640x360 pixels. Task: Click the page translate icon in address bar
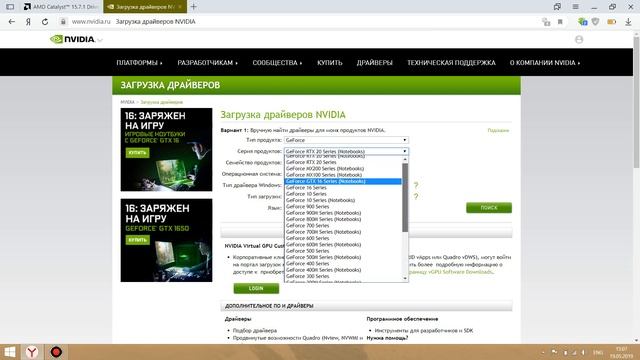[x=546, y=22]
